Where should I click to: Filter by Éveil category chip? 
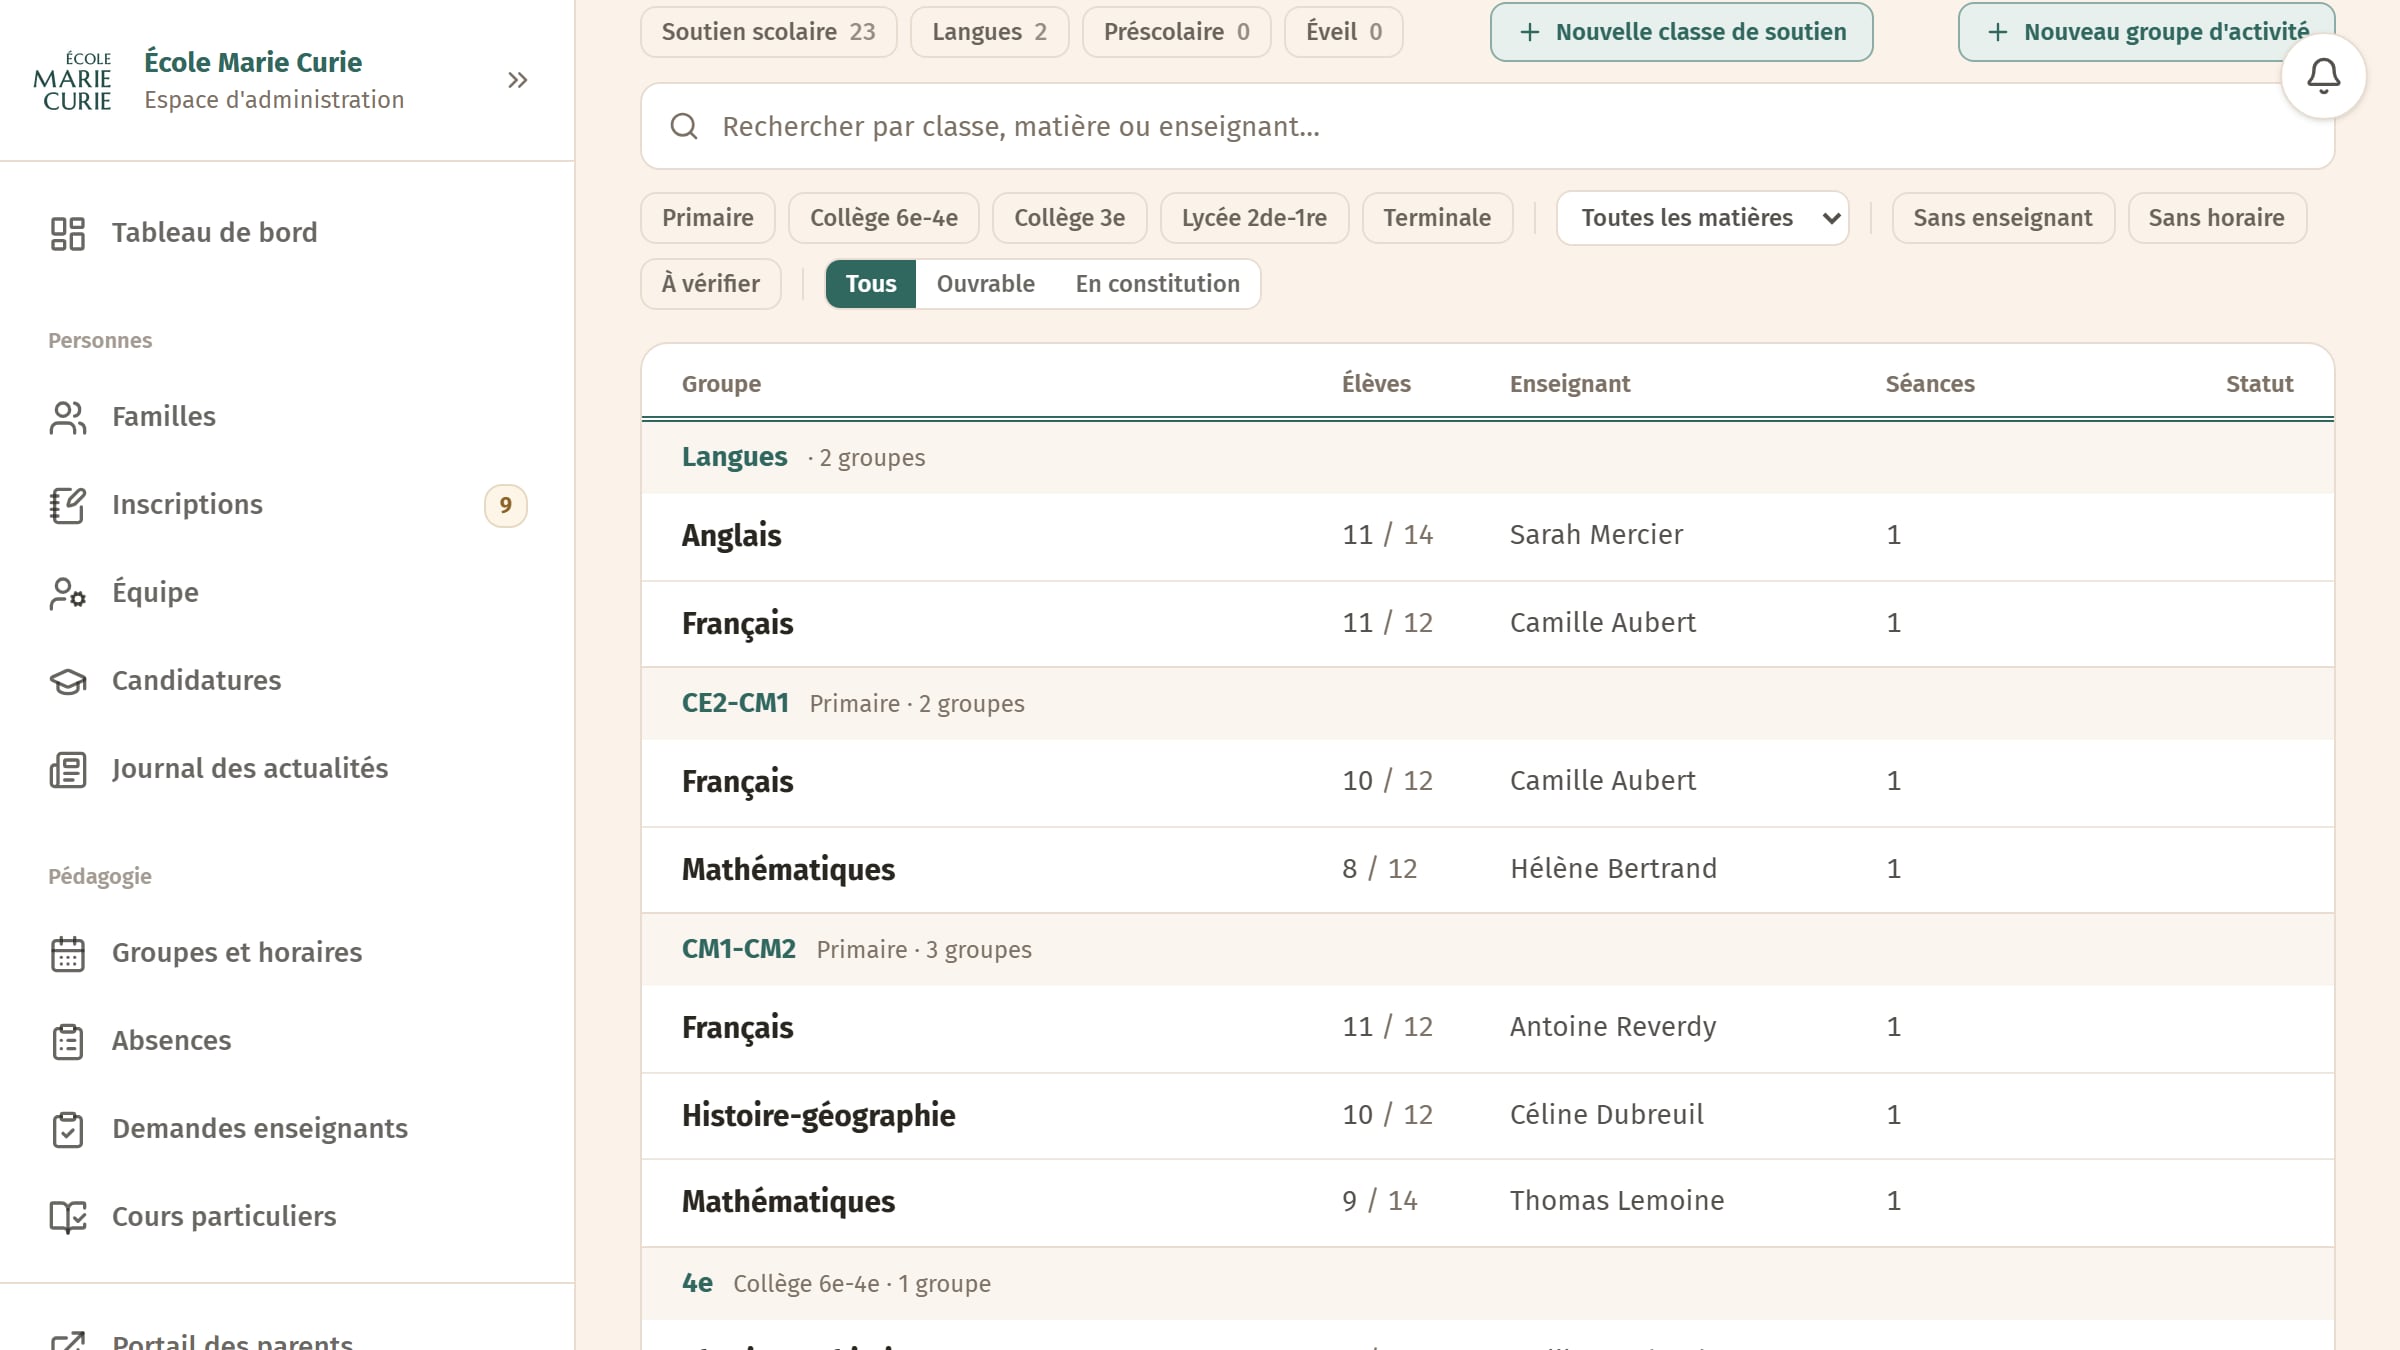click(x=1344, y=32)
